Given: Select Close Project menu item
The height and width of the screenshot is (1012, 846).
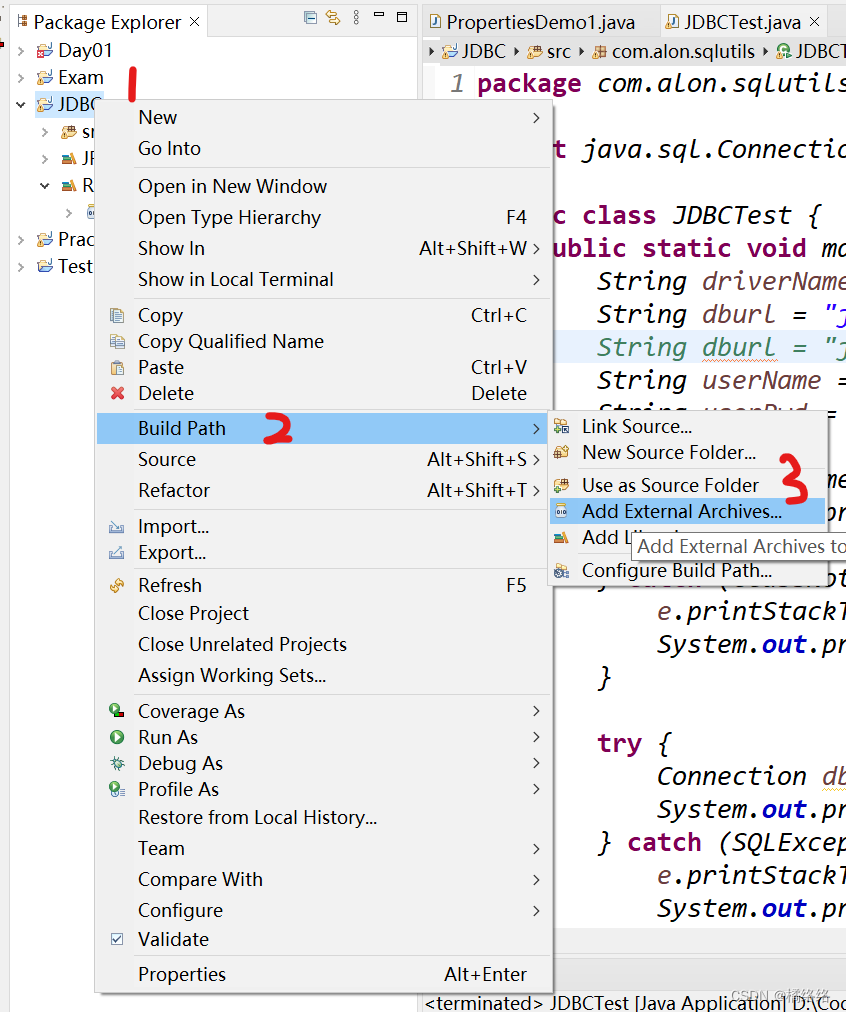Looking at the screenshot, I should [x=323, y=613].
